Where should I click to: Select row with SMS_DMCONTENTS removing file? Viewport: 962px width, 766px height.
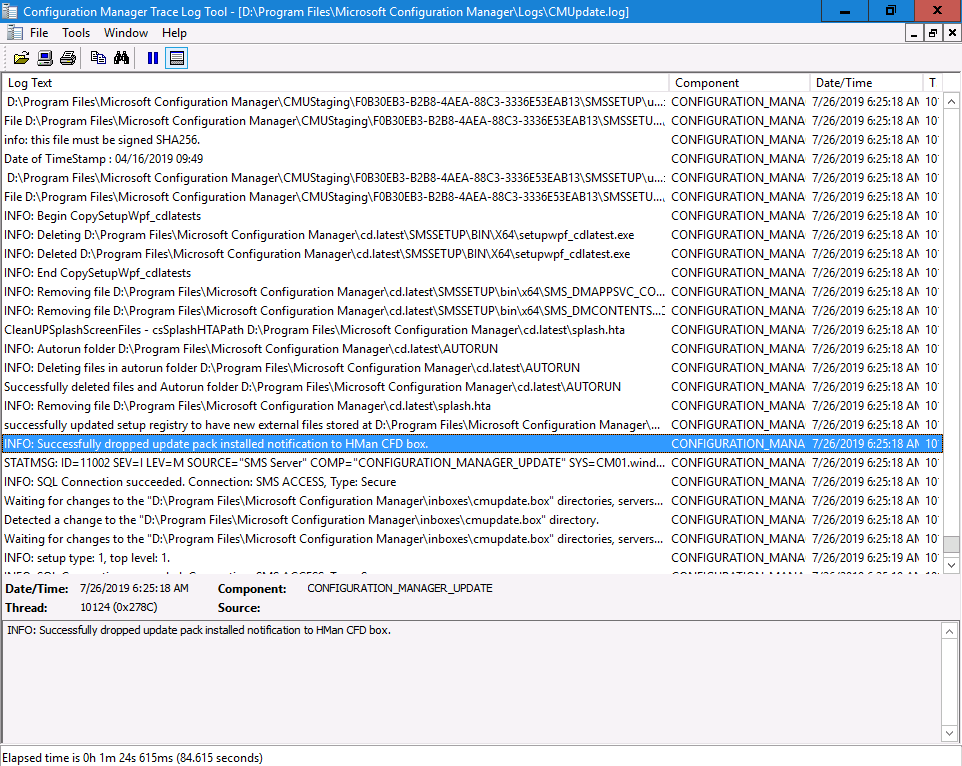click(472, 311)
